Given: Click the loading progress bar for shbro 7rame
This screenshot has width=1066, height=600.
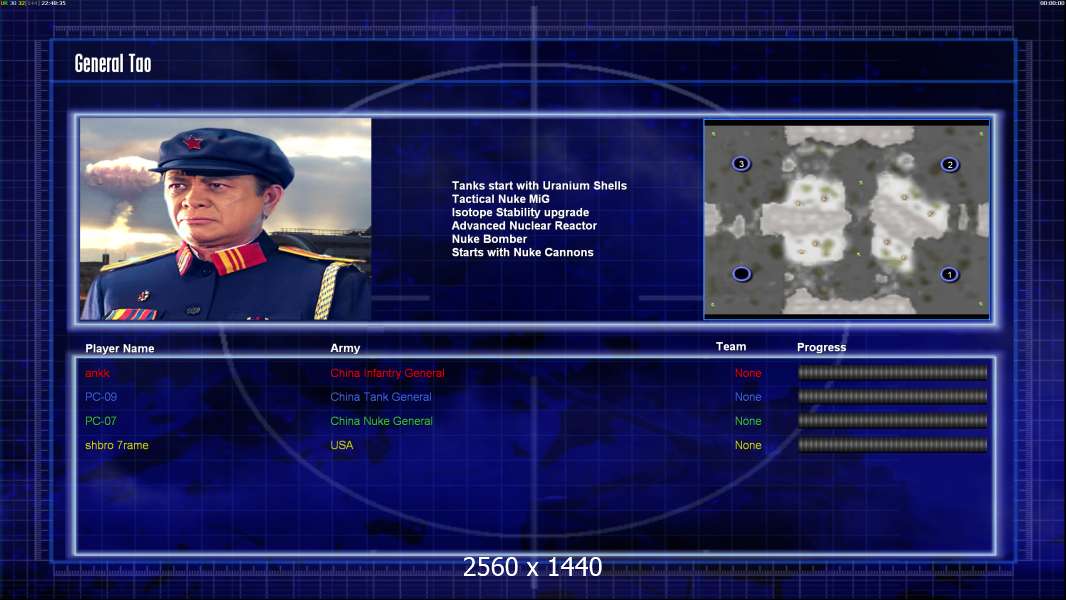Looking at the screenshot, I should pos(893,445).
